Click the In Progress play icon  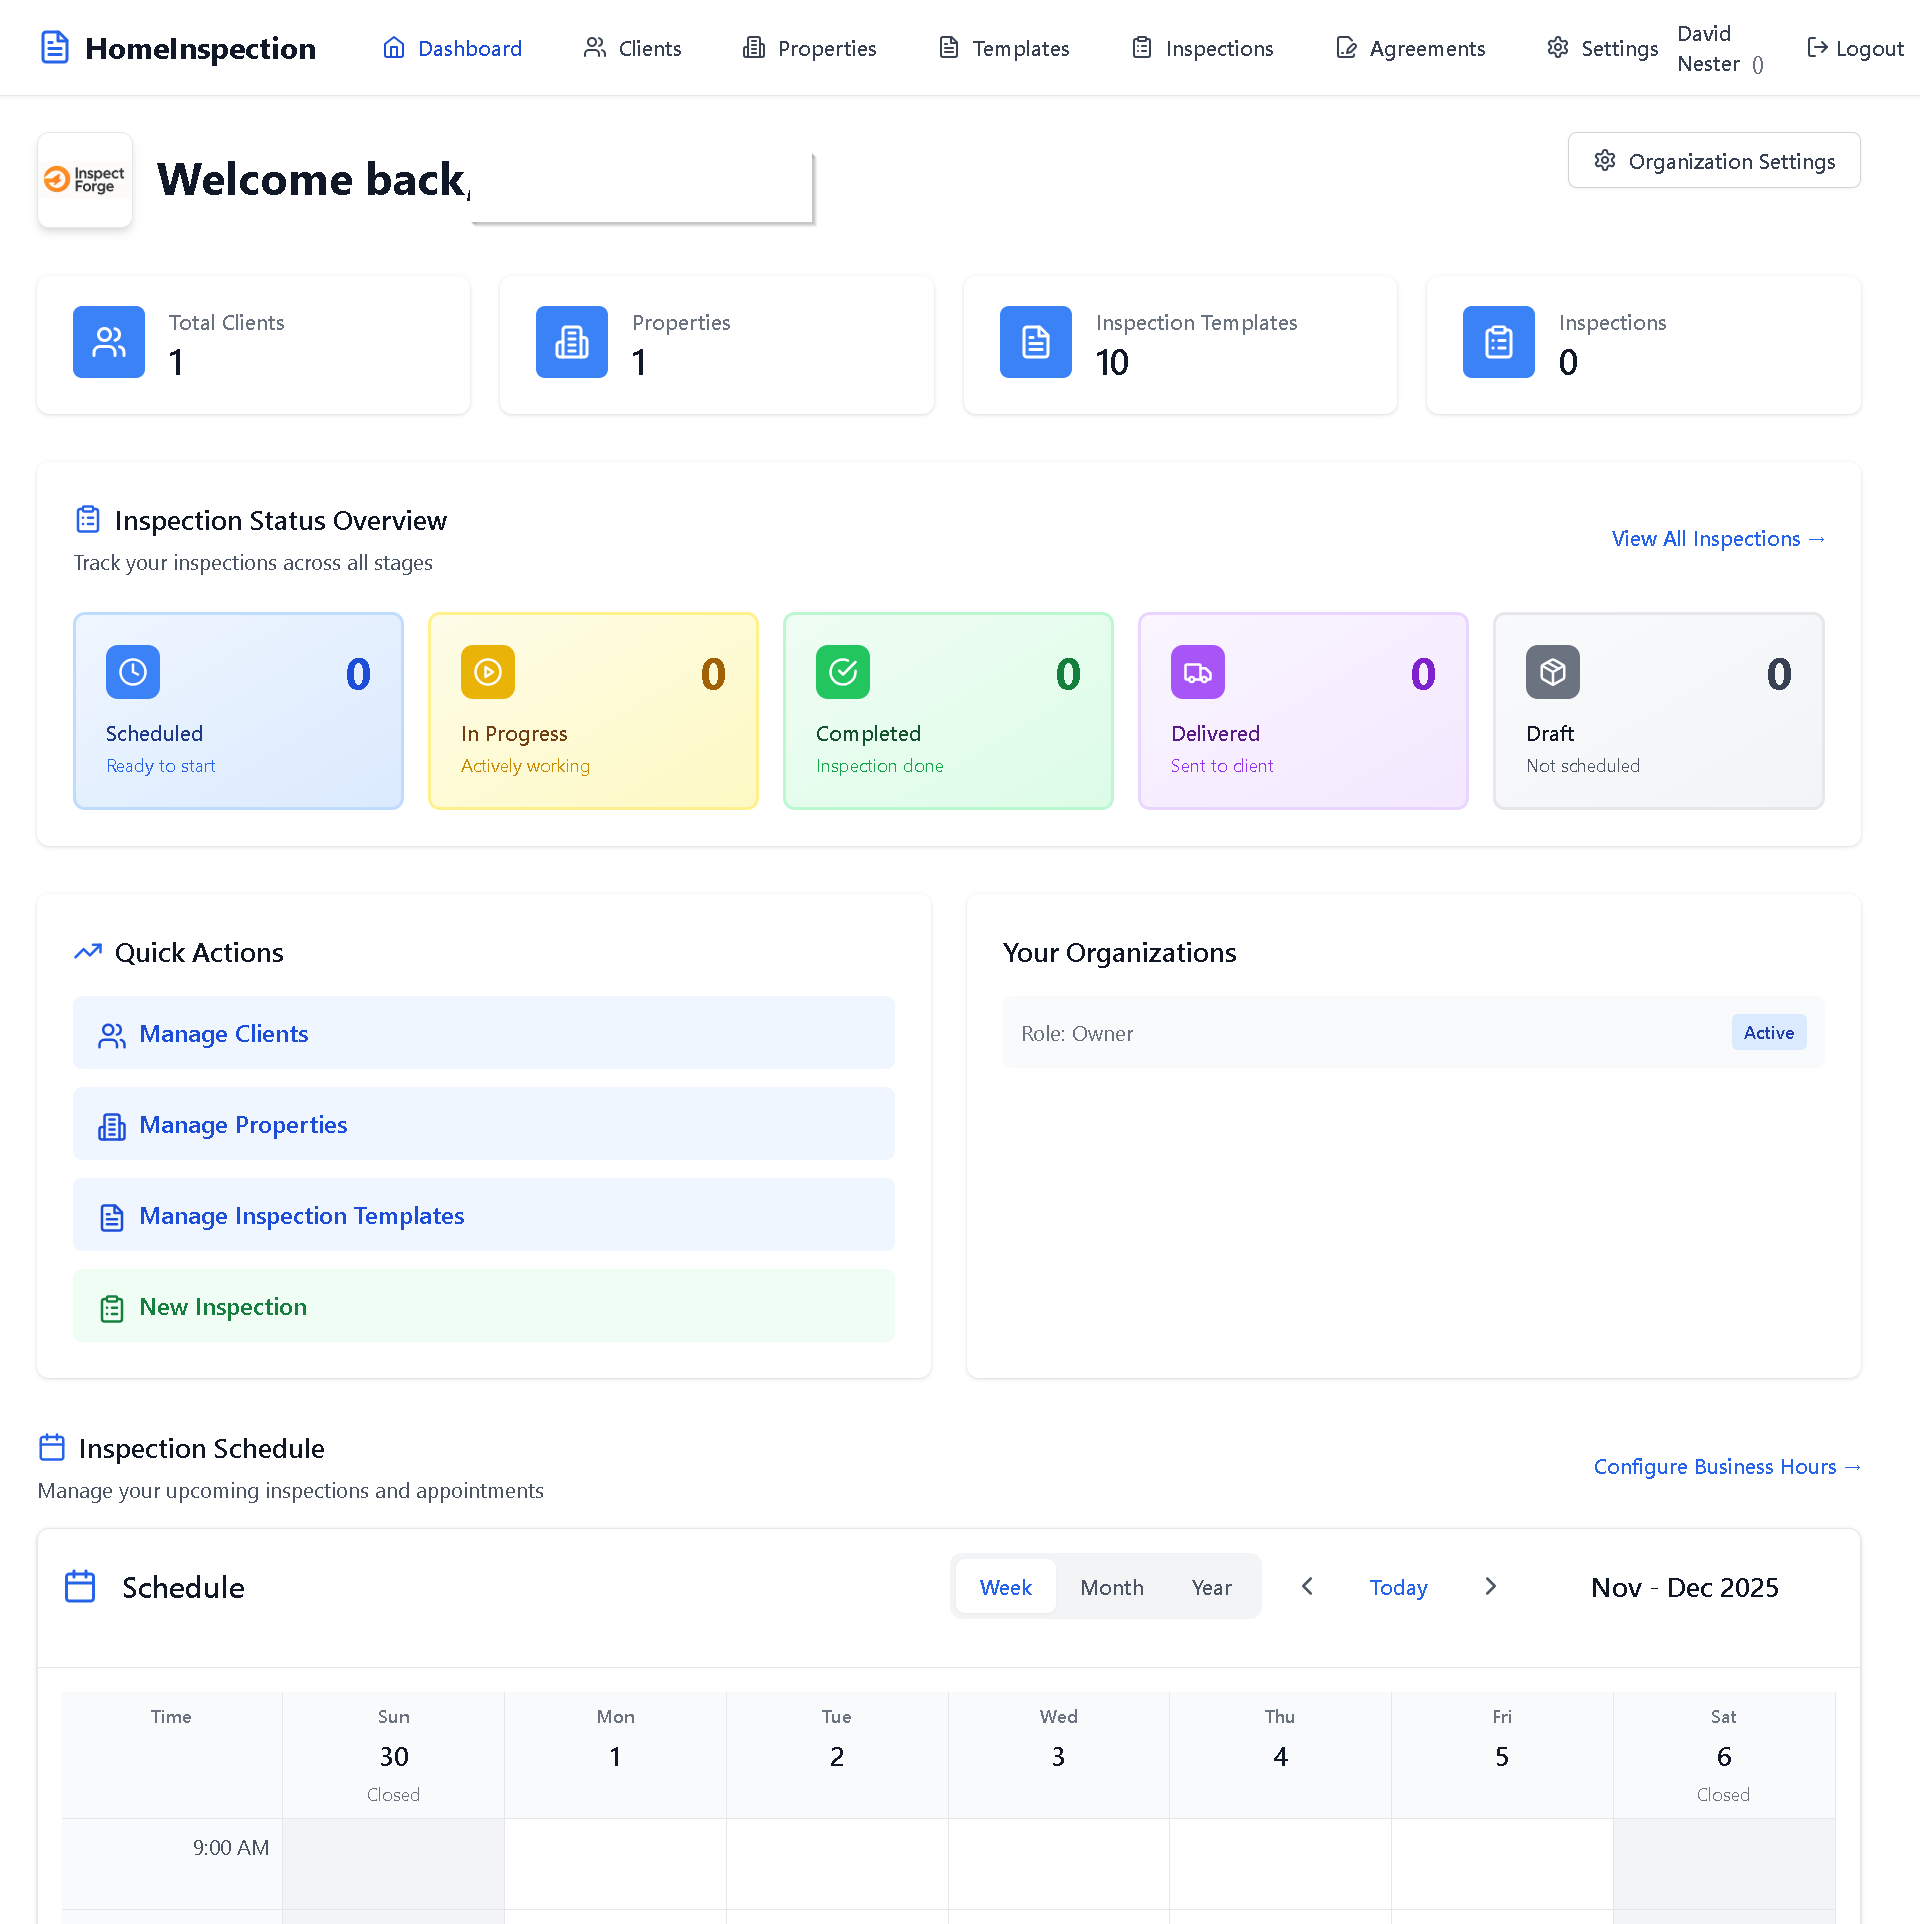[x=487, y=672]
